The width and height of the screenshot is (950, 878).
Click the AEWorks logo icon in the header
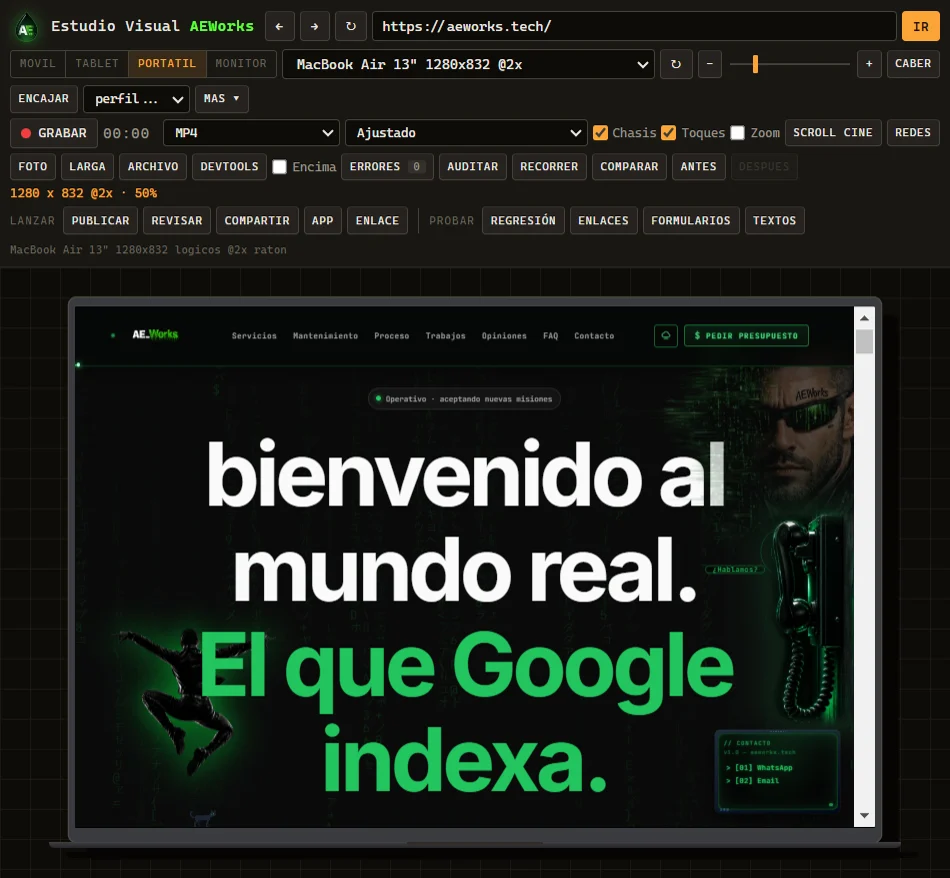pyautogui.click(x=25, y=27)
